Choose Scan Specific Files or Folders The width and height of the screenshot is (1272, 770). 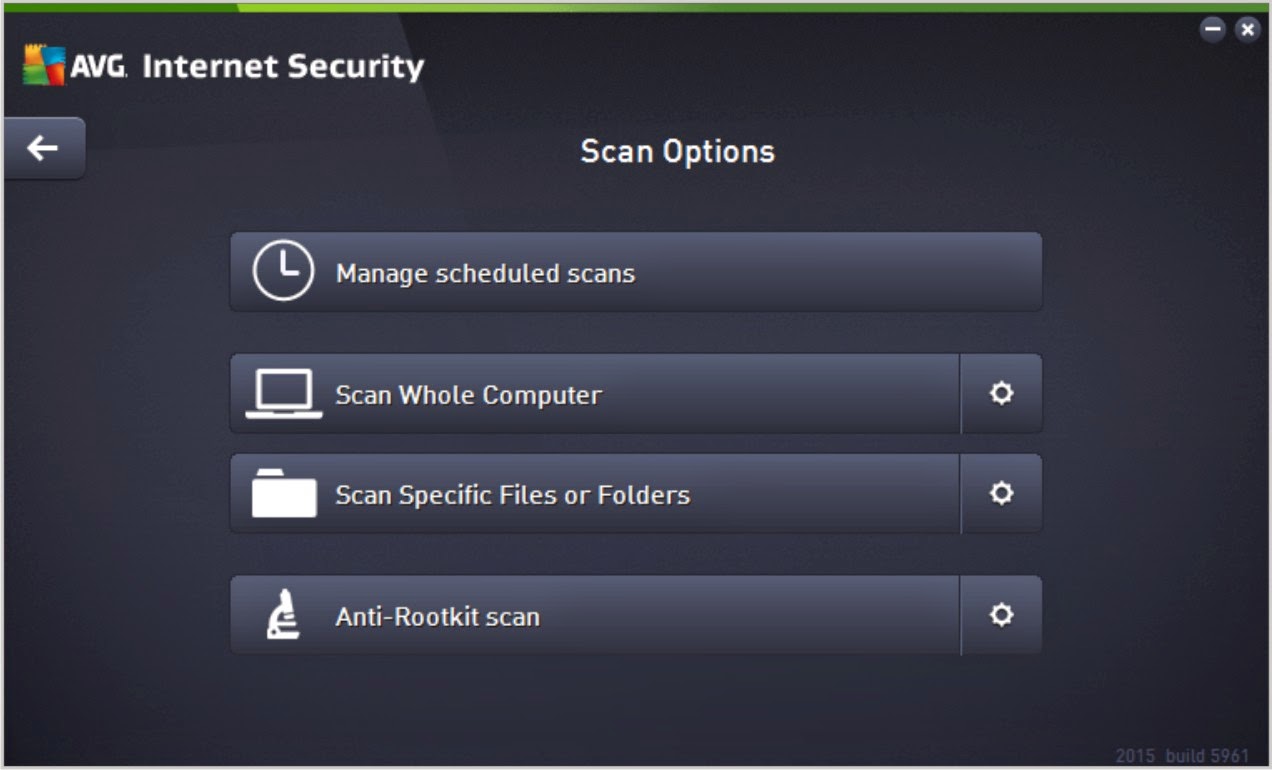(512, 495)
